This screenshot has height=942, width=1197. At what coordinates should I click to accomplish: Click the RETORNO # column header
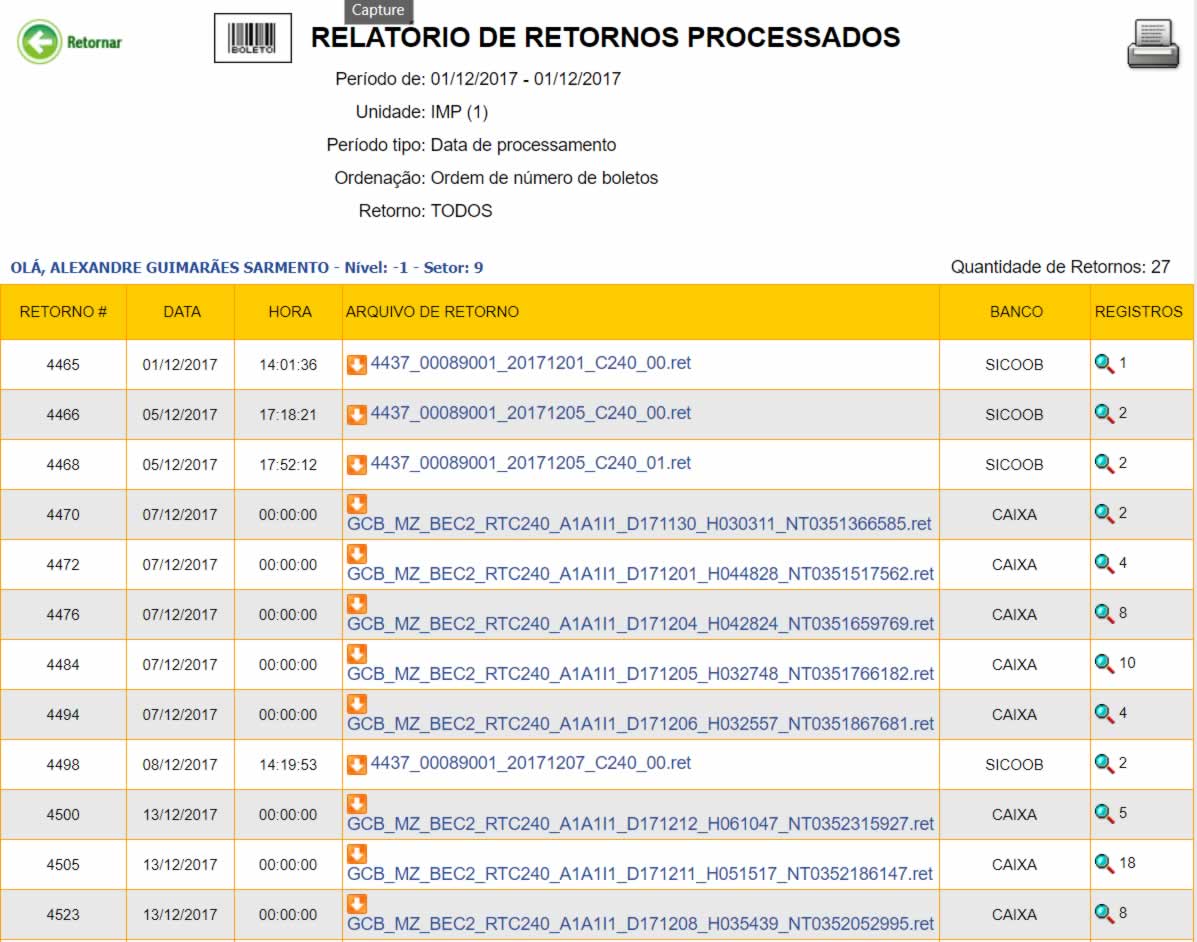pos(63,311)
